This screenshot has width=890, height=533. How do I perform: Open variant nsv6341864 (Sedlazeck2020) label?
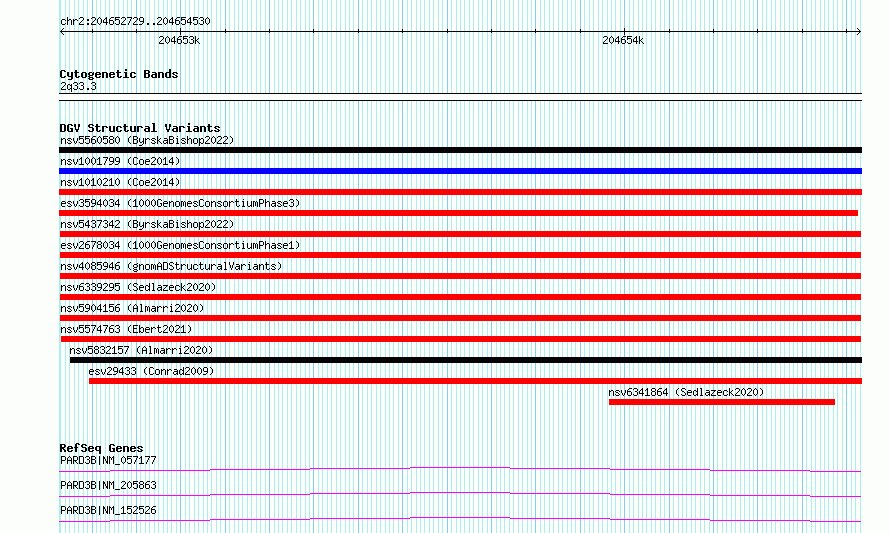pos(686,392)
